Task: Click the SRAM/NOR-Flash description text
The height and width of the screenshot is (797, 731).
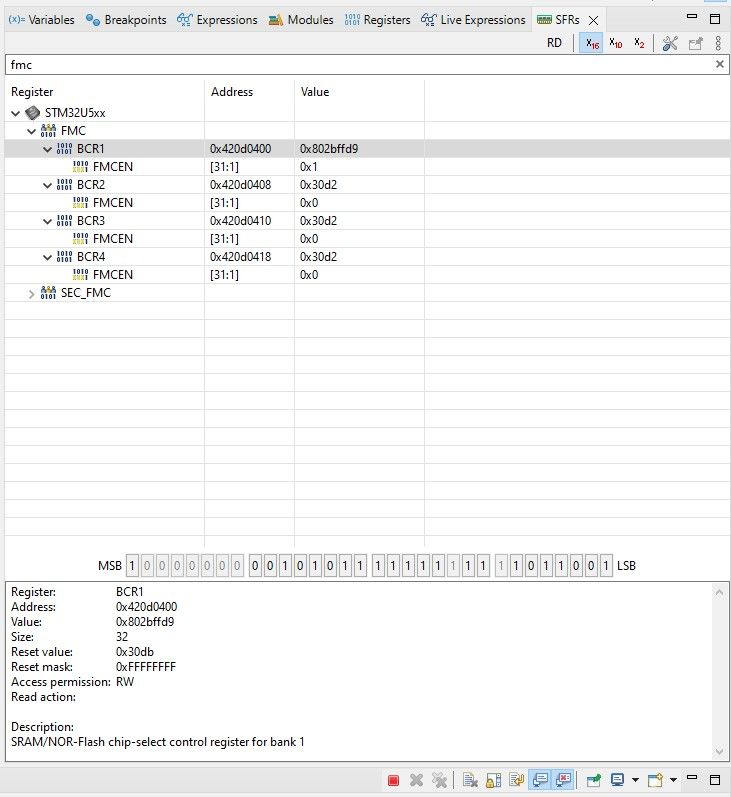Action: click(158, 742)
